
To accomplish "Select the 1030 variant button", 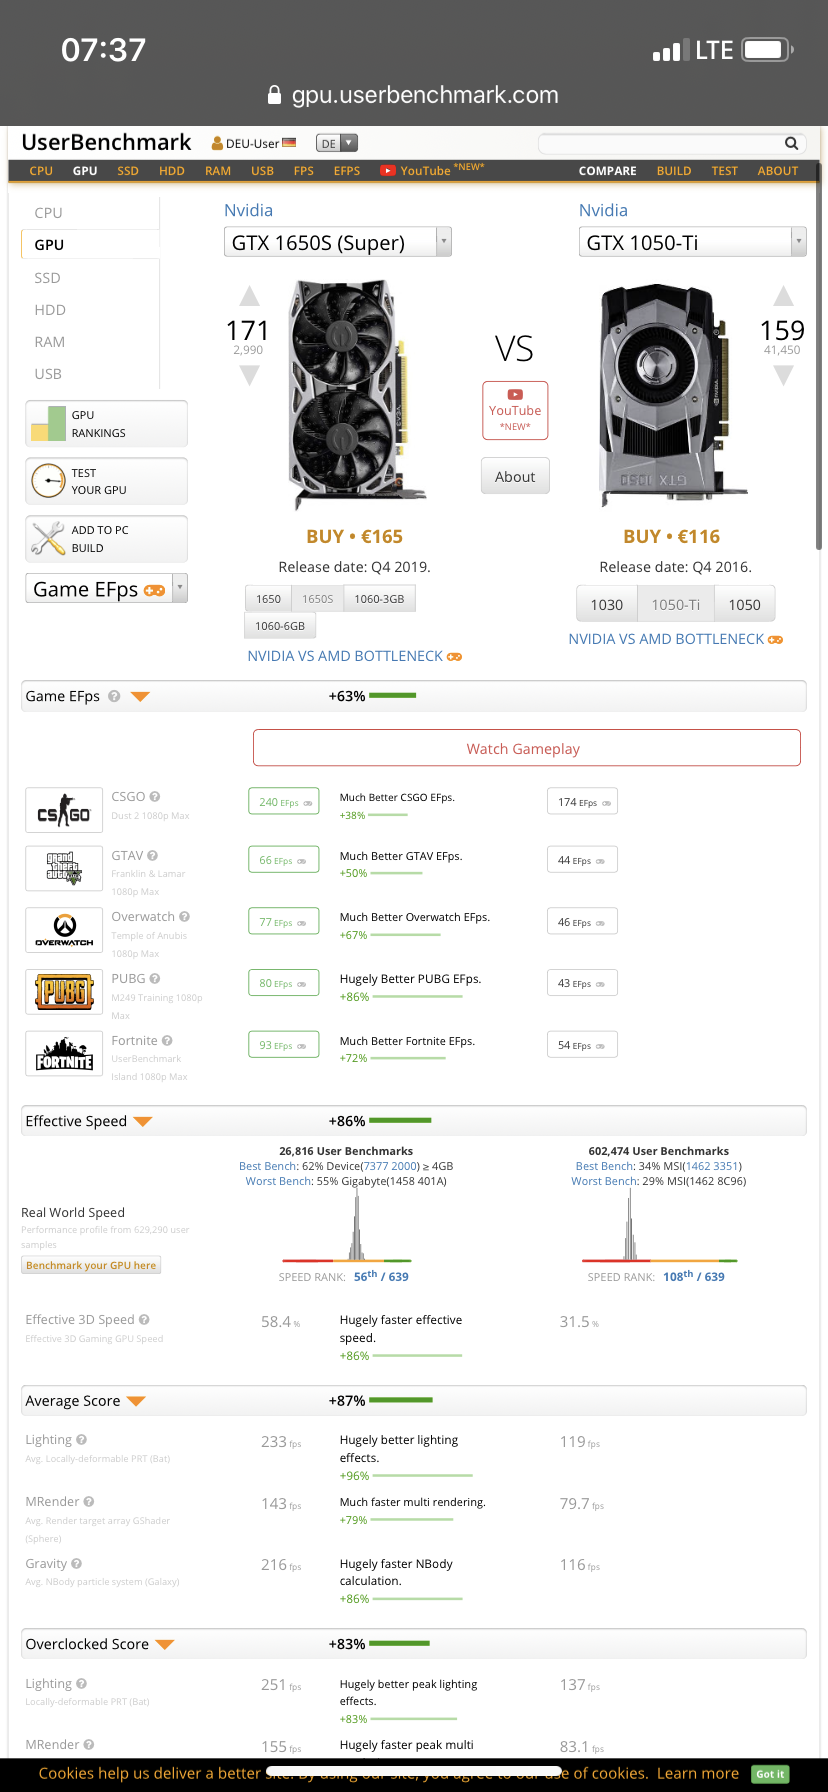I will 607,604.
